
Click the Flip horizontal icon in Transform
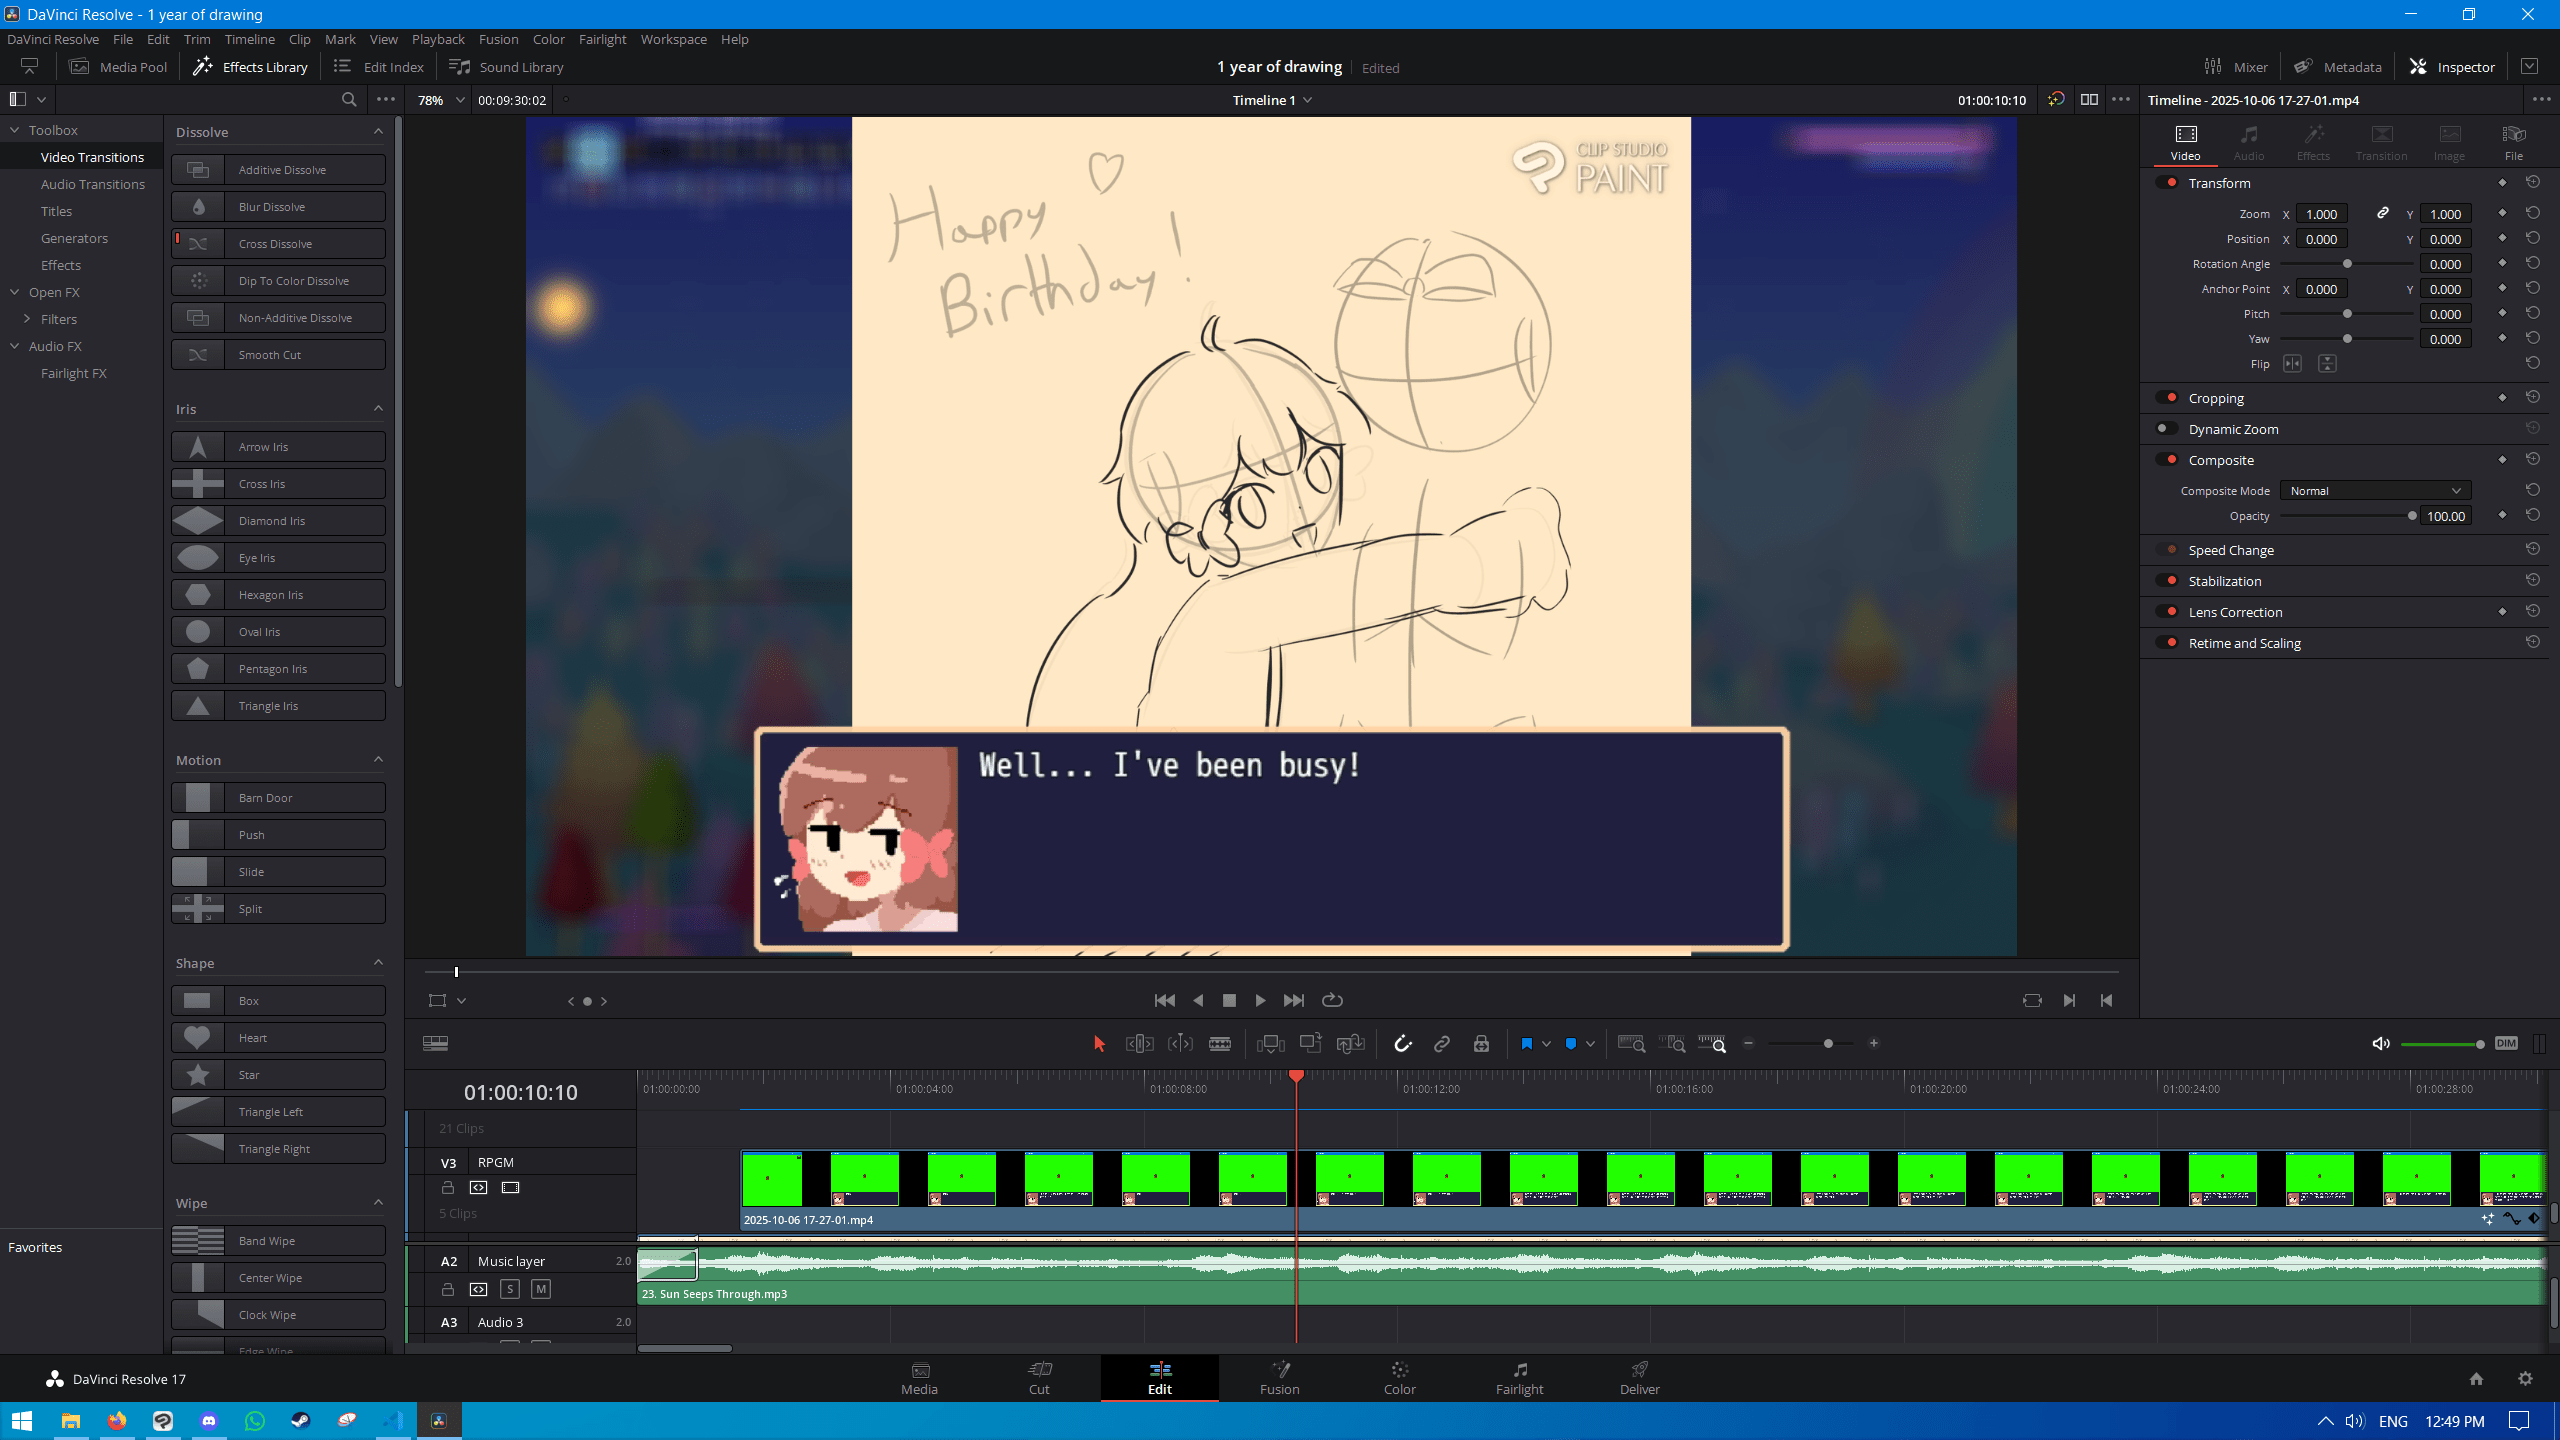click(2292, 364)
